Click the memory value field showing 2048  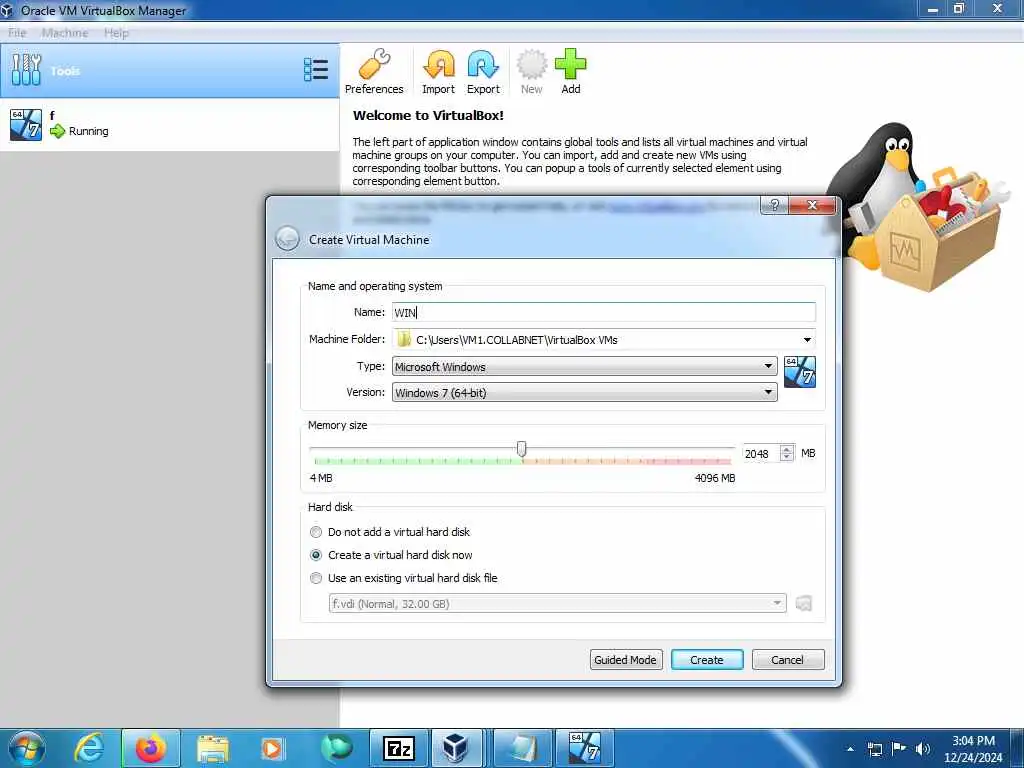tap(761, 453)
